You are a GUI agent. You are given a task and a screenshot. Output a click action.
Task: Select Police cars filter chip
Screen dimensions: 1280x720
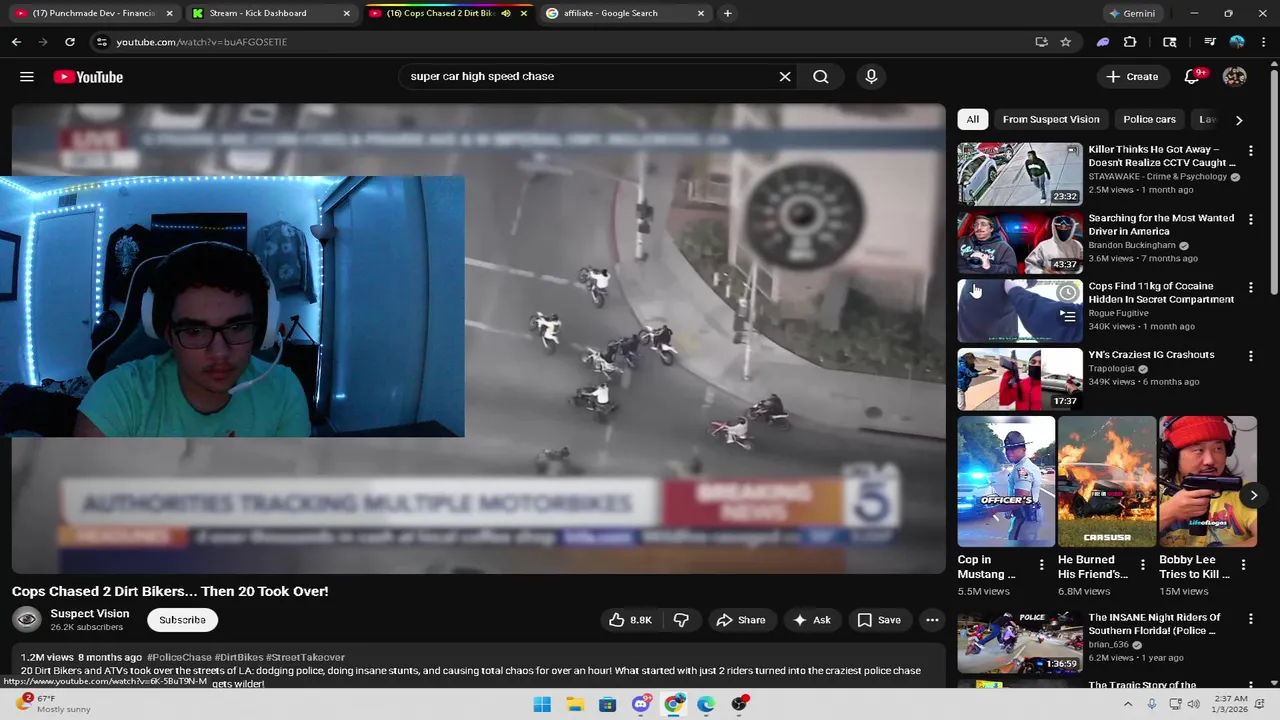[1149, 119]
